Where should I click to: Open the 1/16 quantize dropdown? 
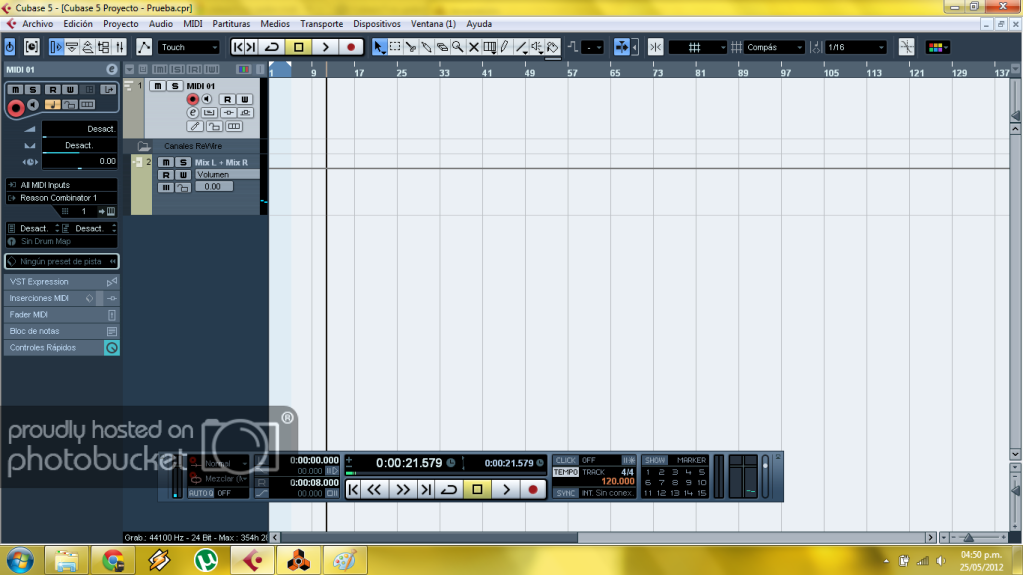(855, 47)
